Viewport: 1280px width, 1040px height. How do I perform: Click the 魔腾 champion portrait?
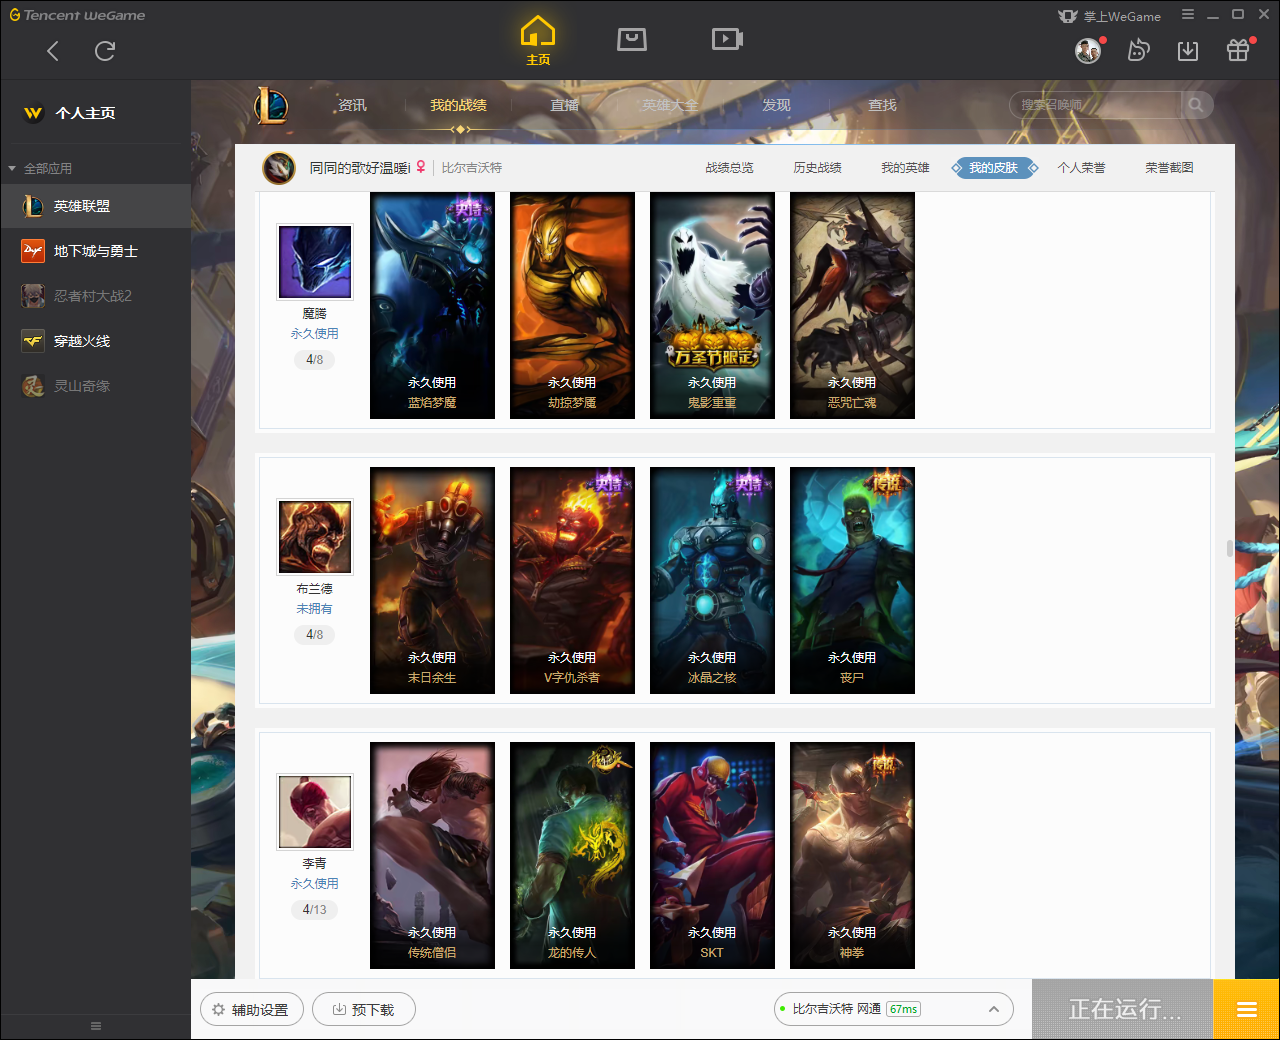315,262
